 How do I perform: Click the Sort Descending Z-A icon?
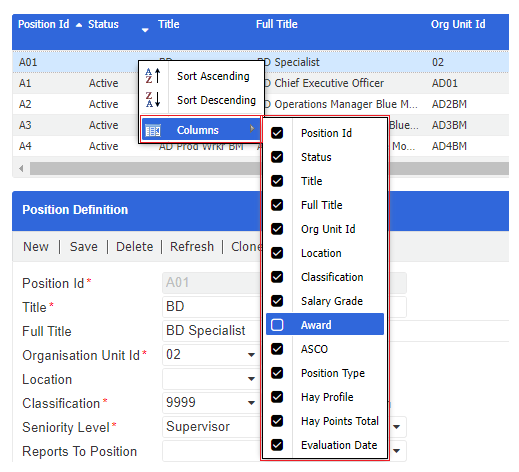tap(153, 100)
